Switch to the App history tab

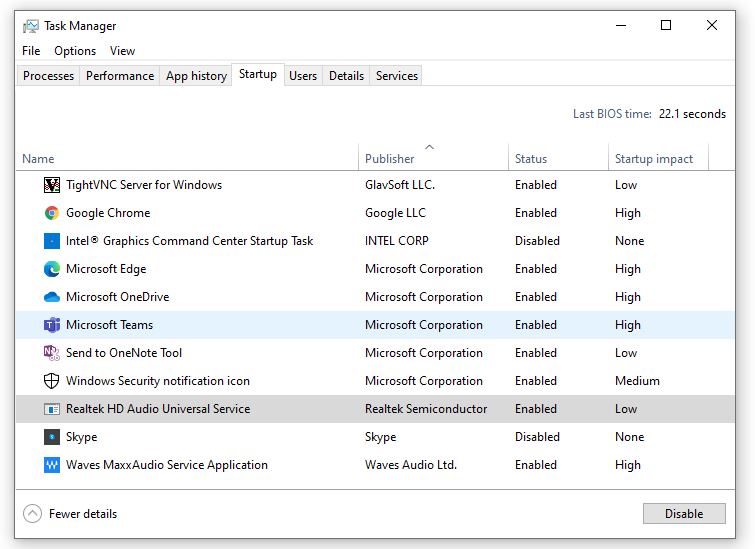tap(196, 76)
